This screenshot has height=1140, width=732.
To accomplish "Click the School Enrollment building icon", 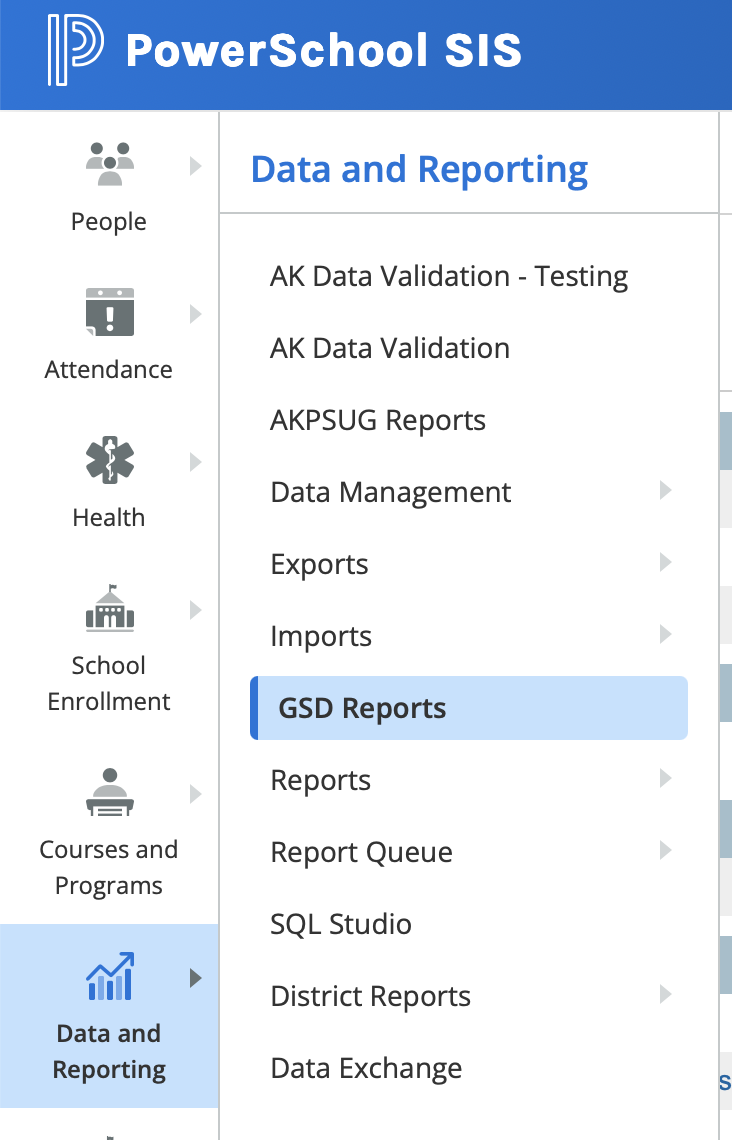I will 109,608.
